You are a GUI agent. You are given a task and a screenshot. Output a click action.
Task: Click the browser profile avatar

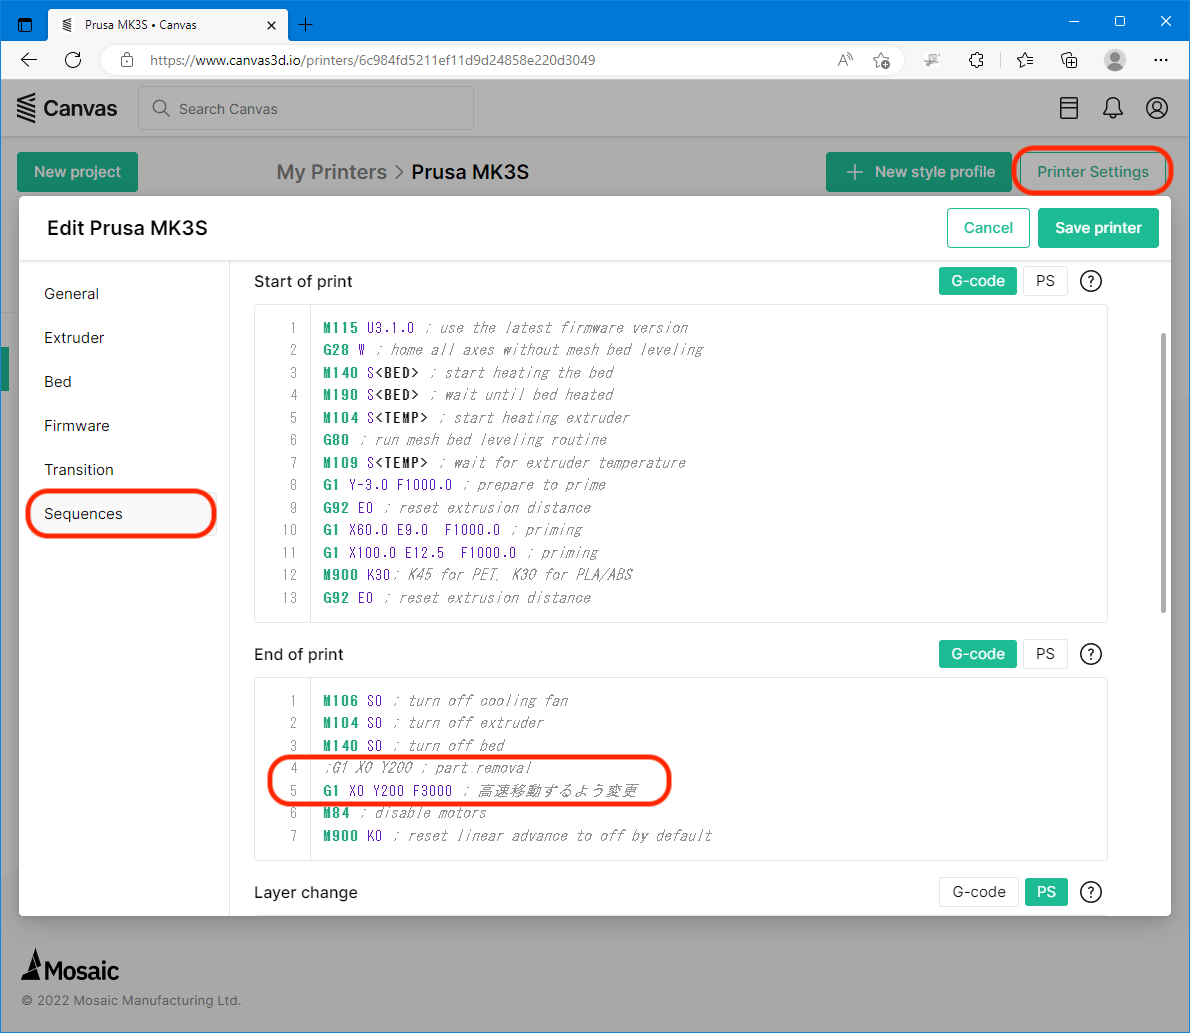pos(1114,60)
